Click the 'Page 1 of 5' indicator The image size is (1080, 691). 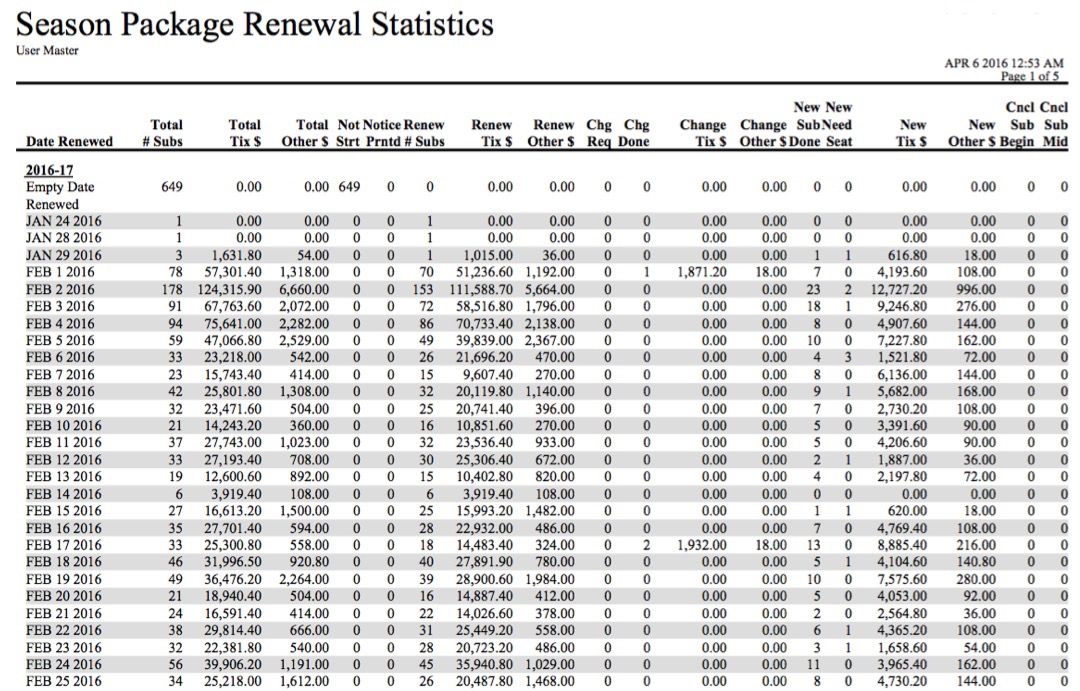[x=1030, y=76]
